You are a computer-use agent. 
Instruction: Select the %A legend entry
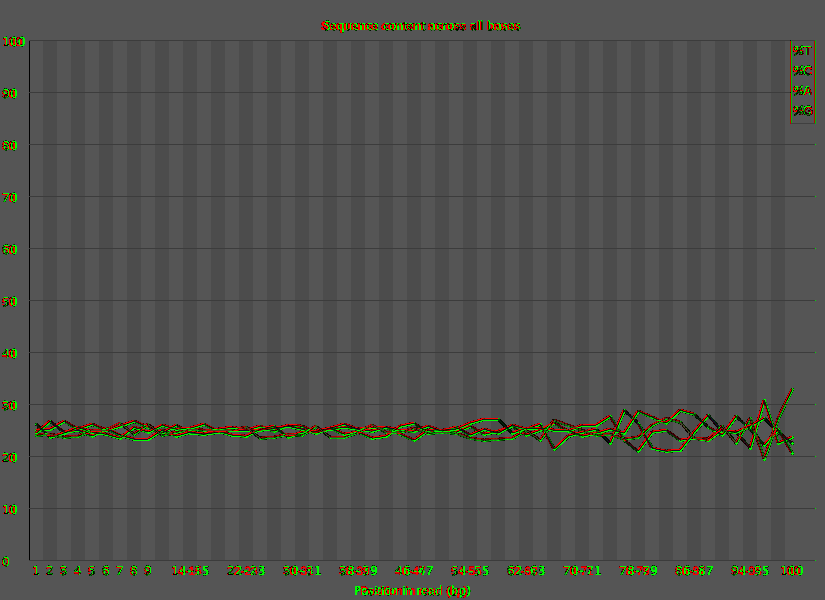(802, 91)
